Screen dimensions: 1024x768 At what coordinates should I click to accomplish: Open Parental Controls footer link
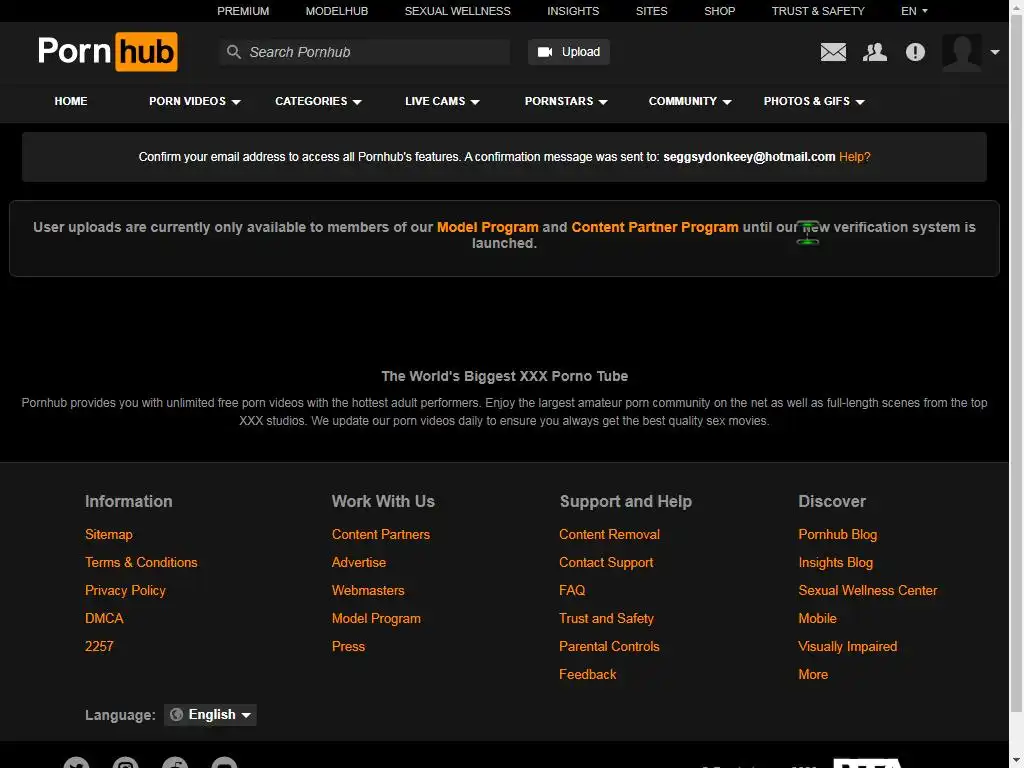click(609, 647)
